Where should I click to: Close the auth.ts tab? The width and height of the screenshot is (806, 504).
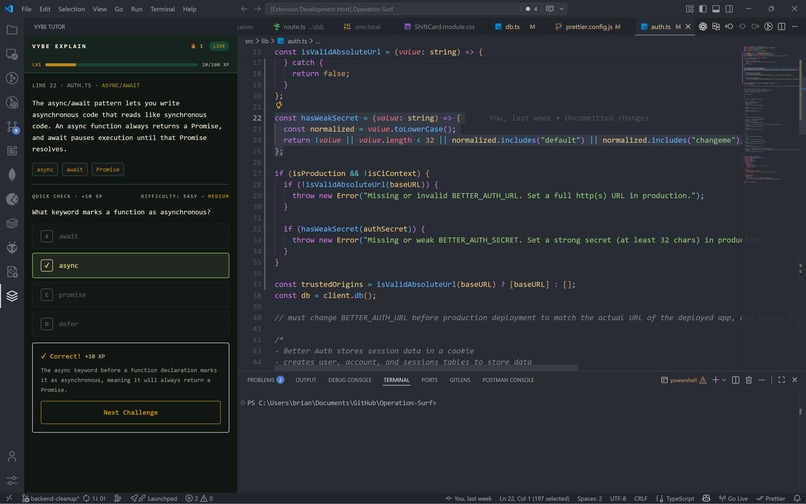688,27
